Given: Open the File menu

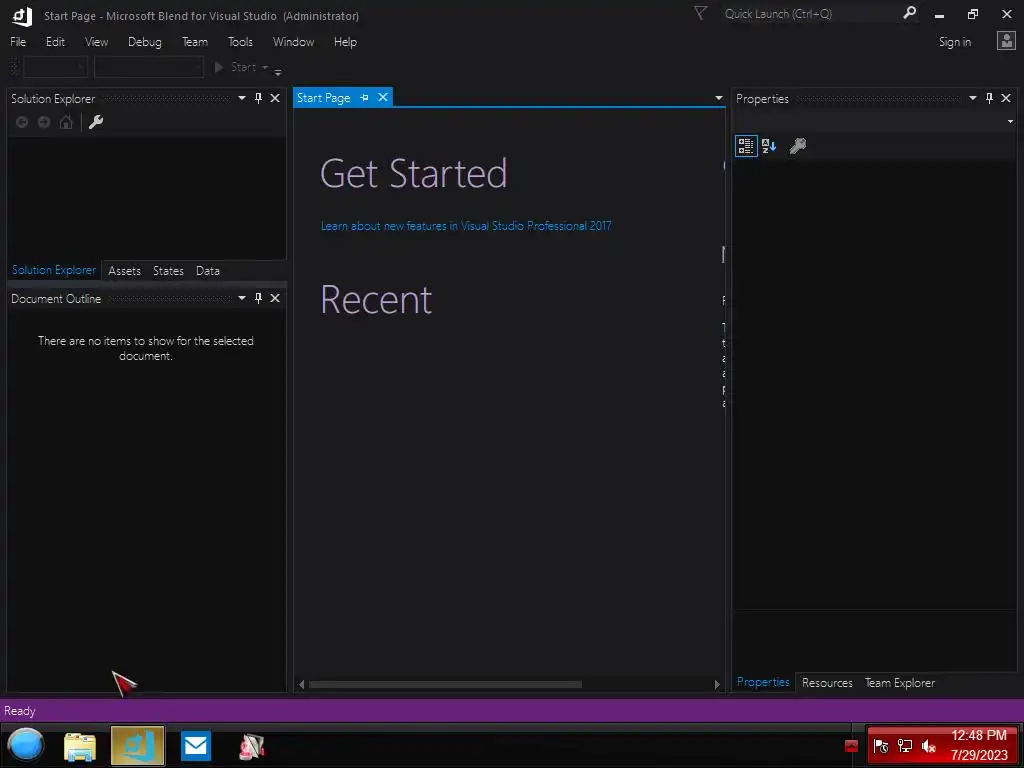Looking at the screenshot, I should tap(18, 42).
